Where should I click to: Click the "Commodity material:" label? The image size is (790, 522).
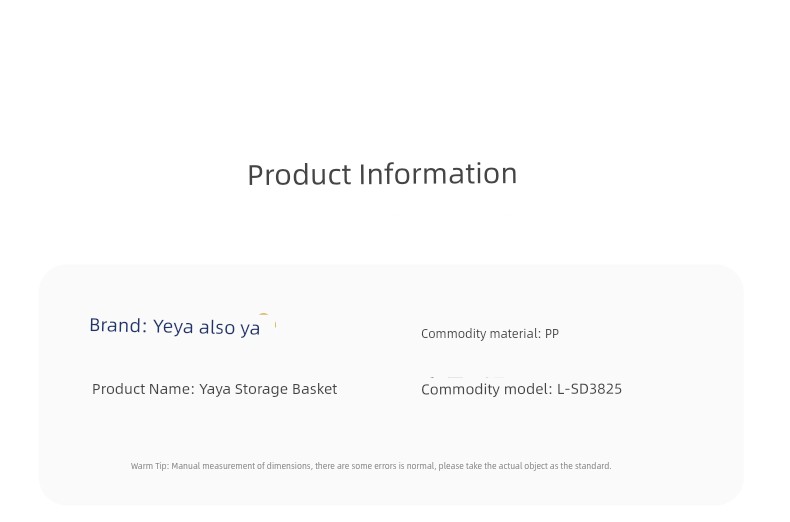tap(481, 334)
